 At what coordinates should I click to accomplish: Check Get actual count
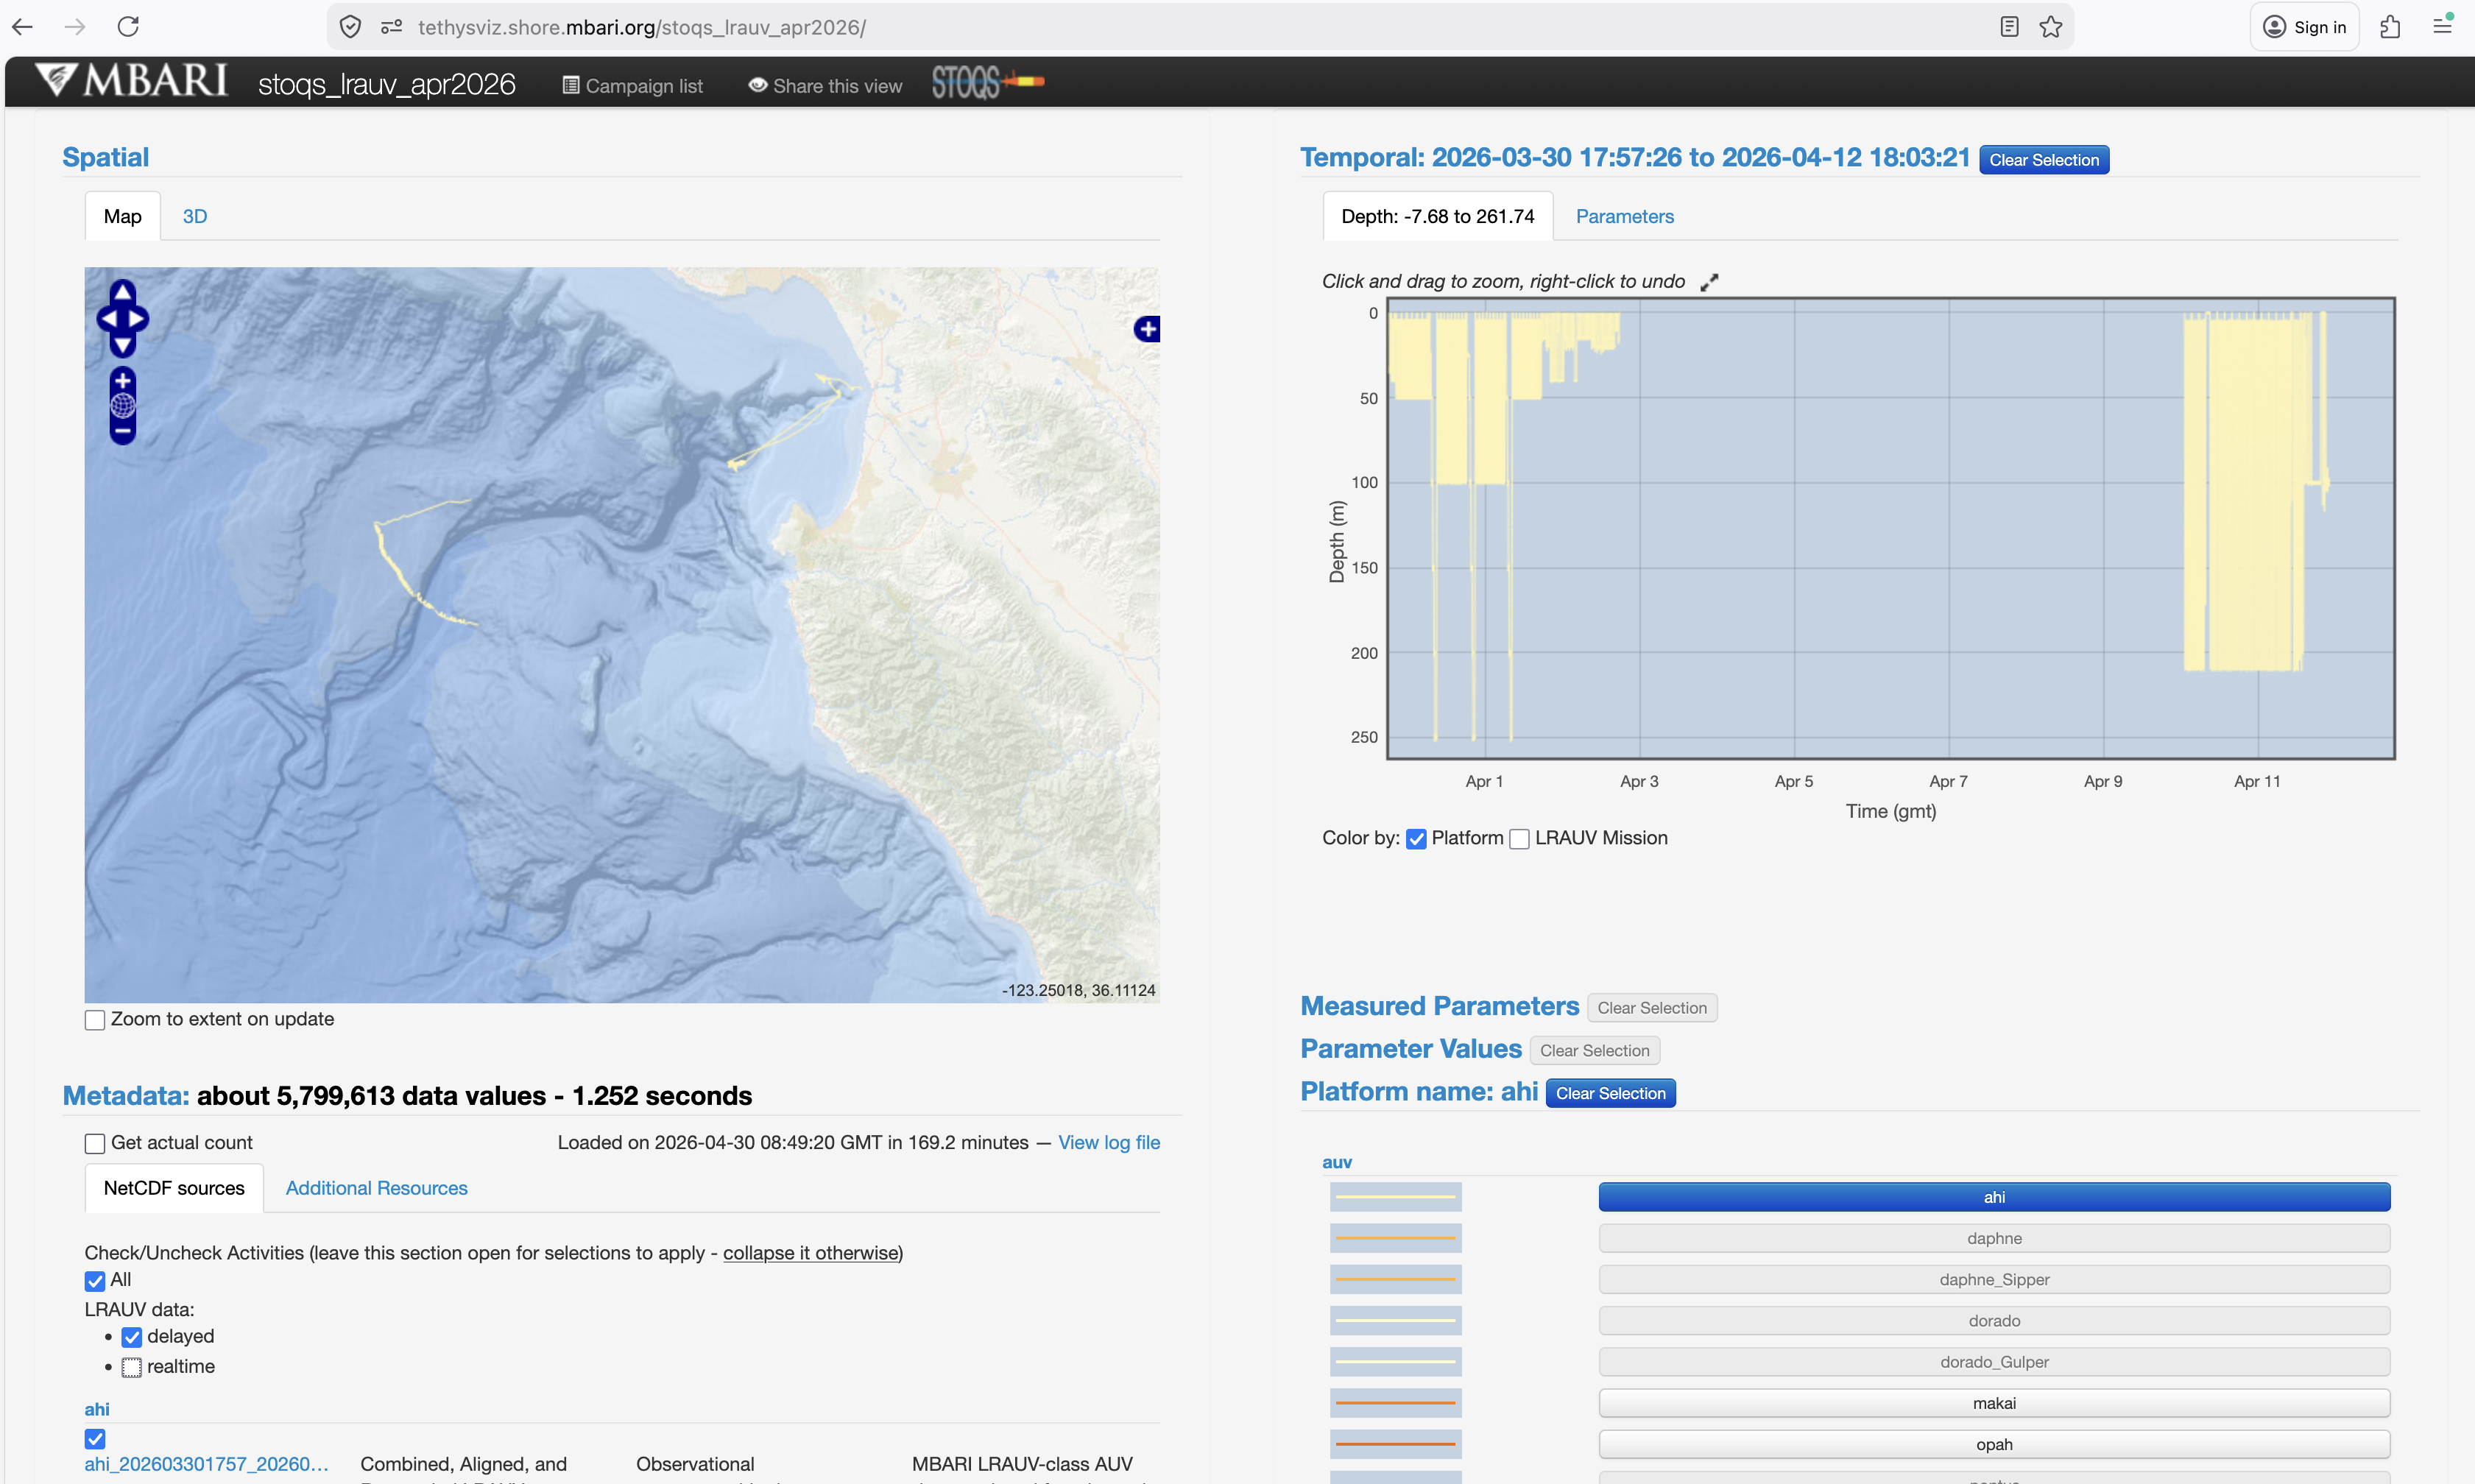coord(95,1143)
